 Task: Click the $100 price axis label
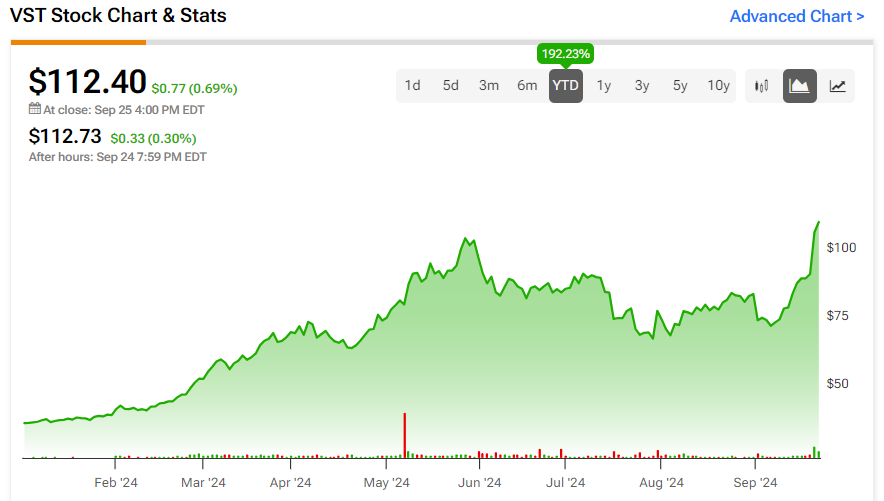point(841,248)
